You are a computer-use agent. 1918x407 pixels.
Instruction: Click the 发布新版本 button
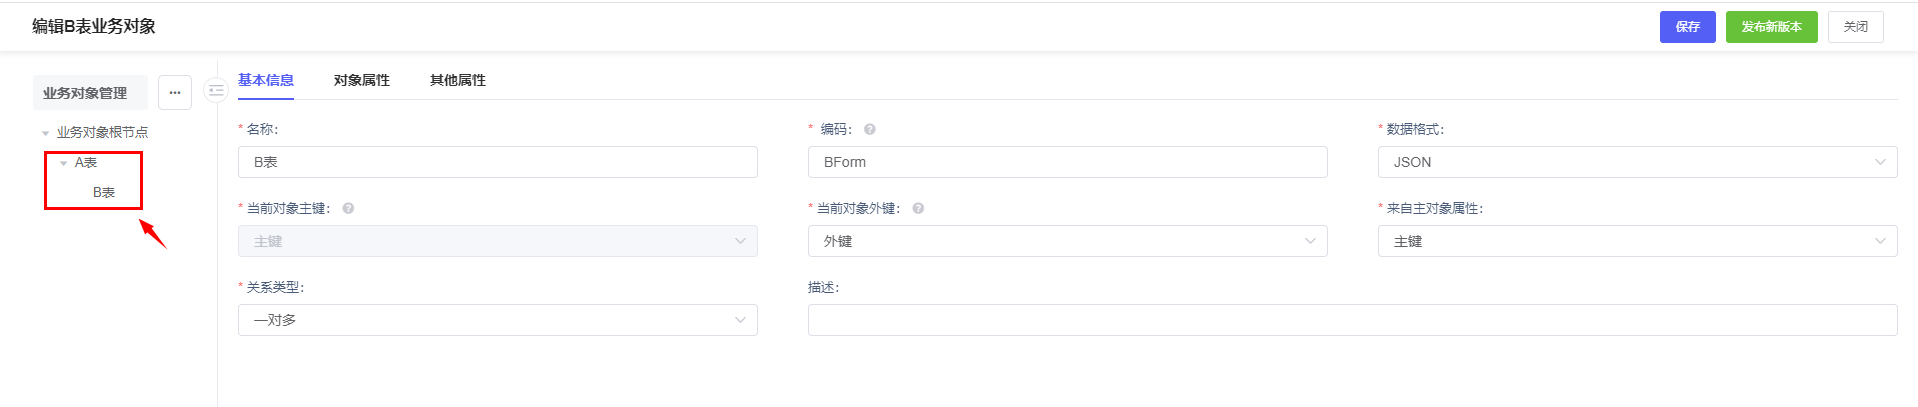(1771, 27)
